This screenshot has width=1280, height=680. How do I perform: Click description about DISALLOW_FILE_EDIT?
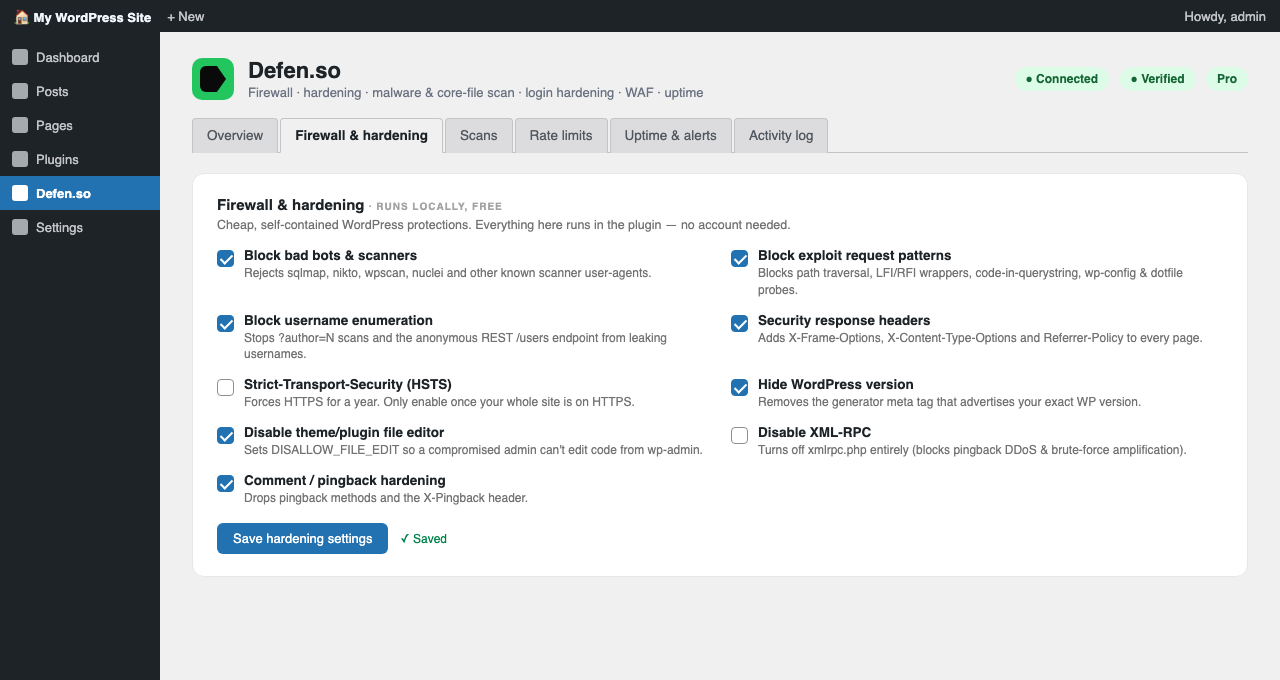473,450
